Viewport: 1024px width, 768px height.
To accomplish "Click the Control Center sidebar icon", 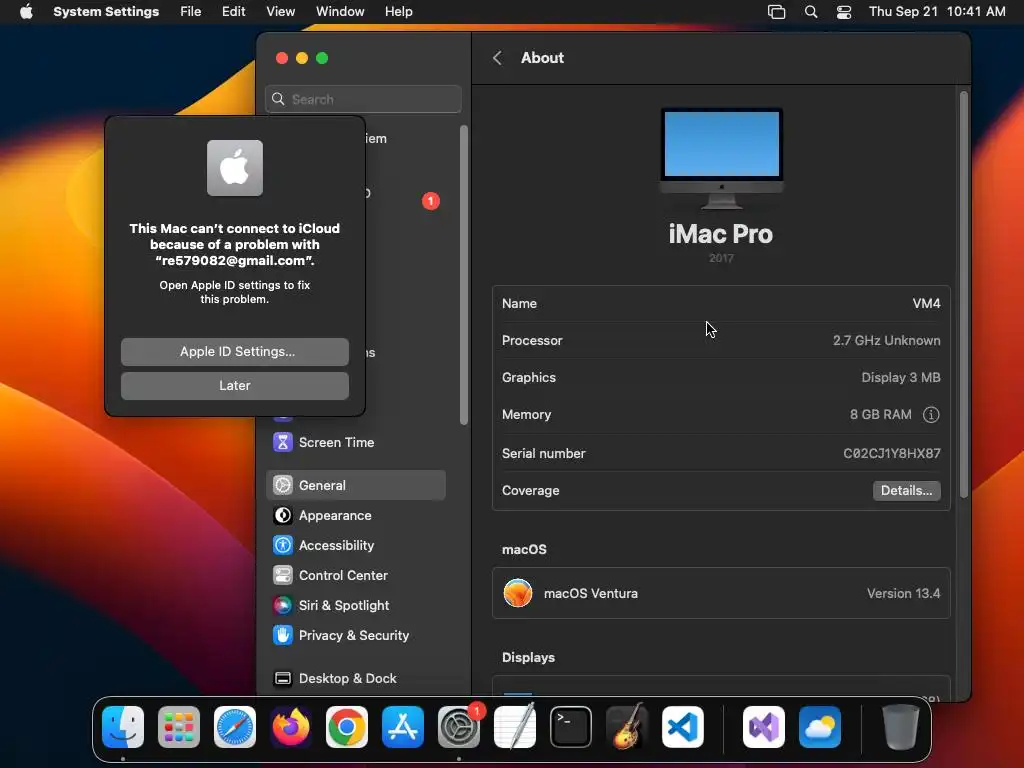I will point(283,575).
